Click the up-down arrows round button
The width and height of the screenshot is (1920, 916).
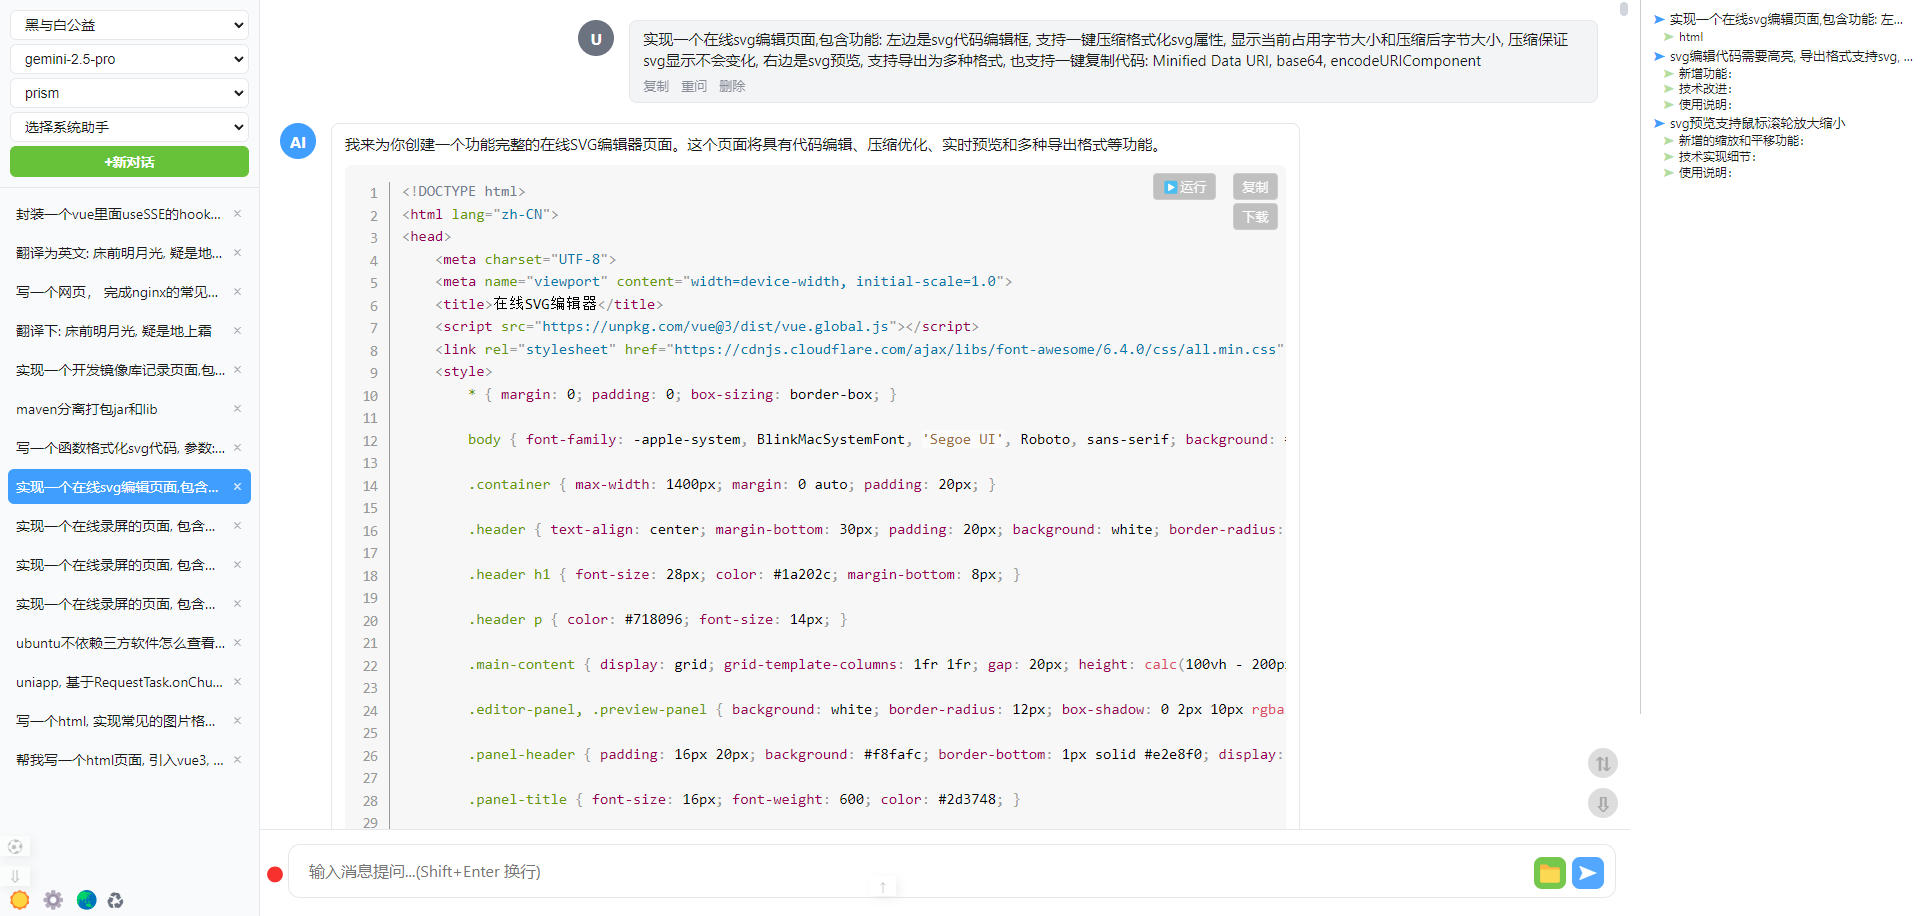click(1603, 764)
